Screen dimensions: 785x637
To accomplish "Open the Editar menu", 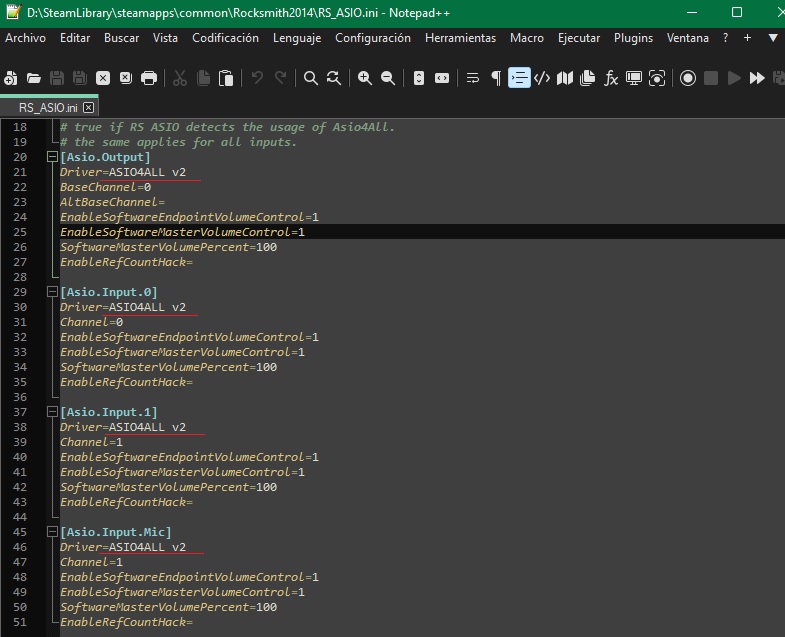I will 75,38.
